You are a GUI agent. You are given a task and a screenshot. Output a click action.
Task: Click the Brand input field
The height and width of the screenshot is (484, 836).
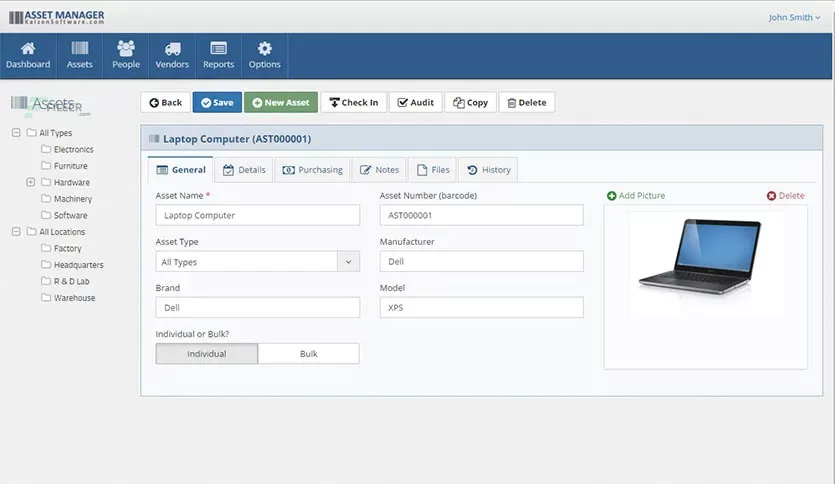tap(258, 308)
